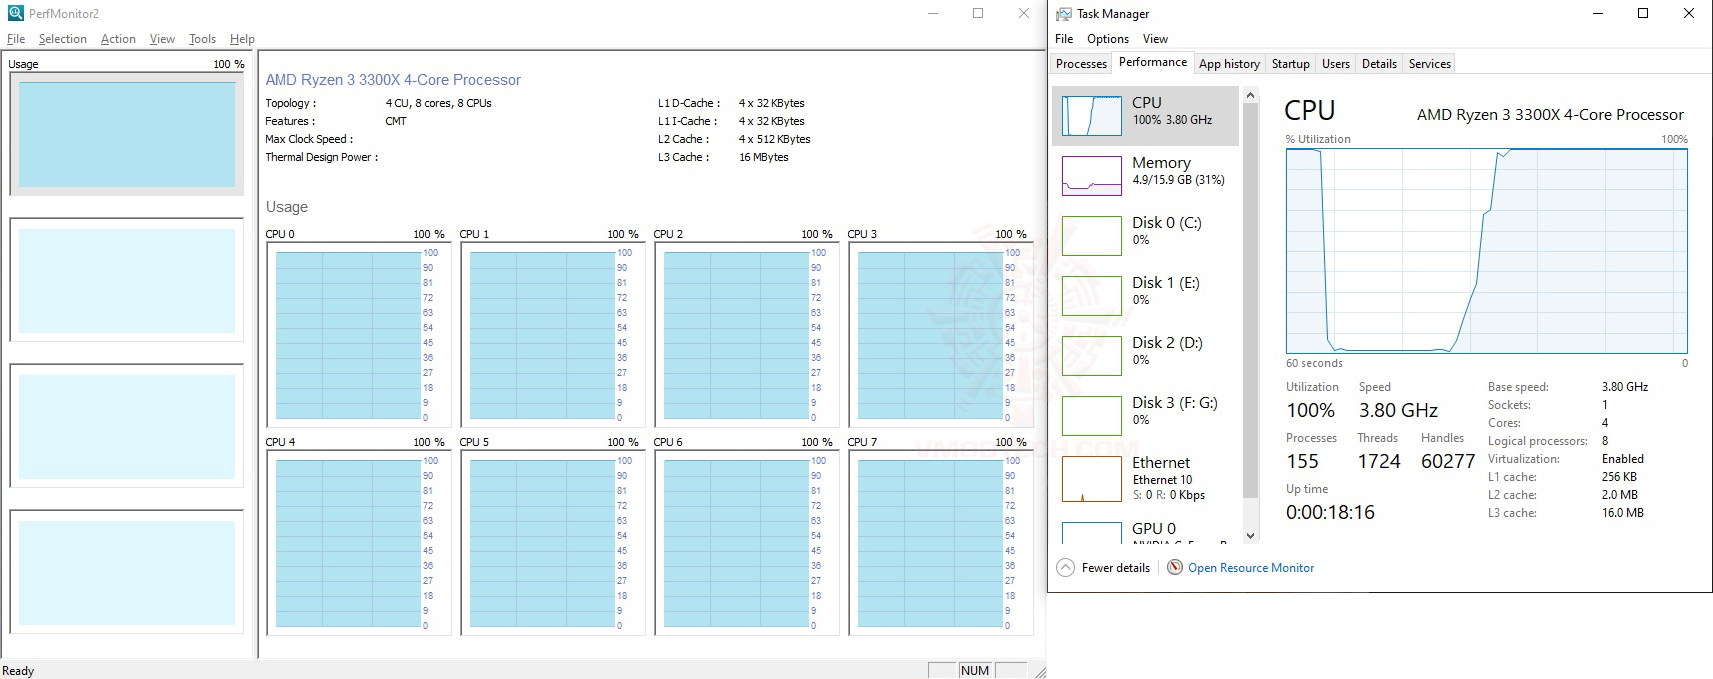Open Task Manager's File menu

1064,39
